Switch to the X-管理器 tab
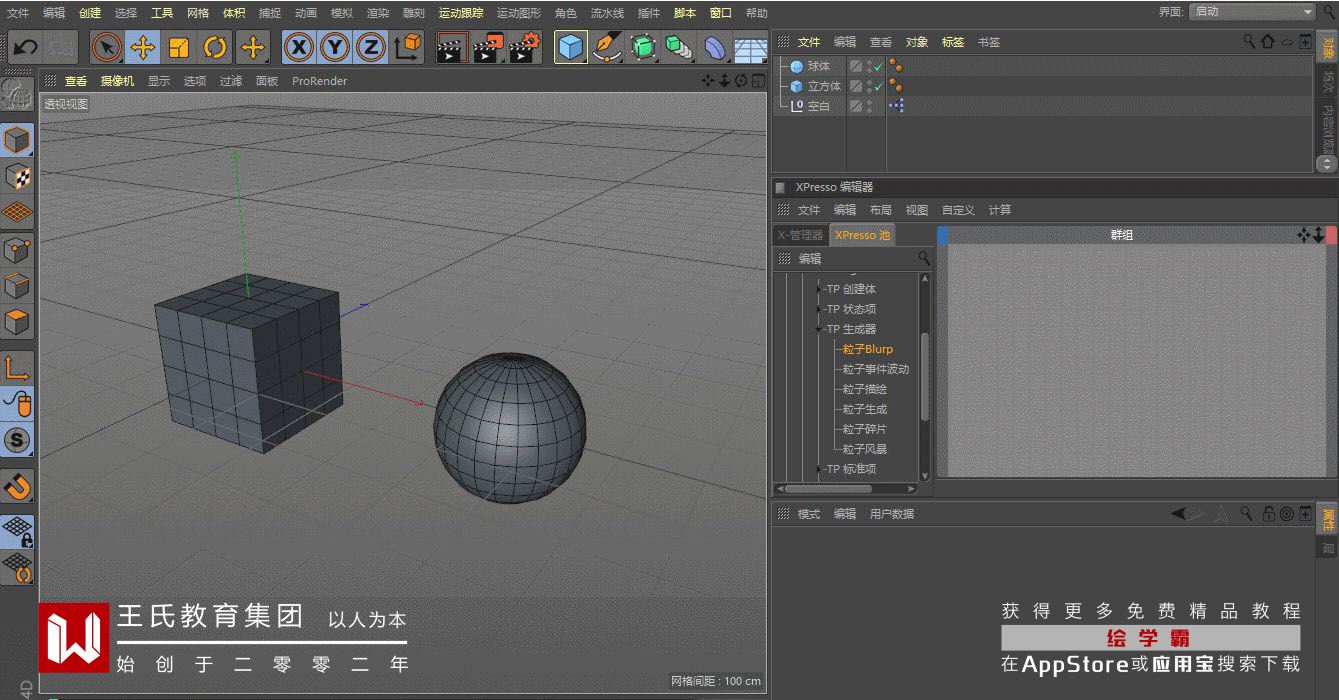 pos(800,235)
